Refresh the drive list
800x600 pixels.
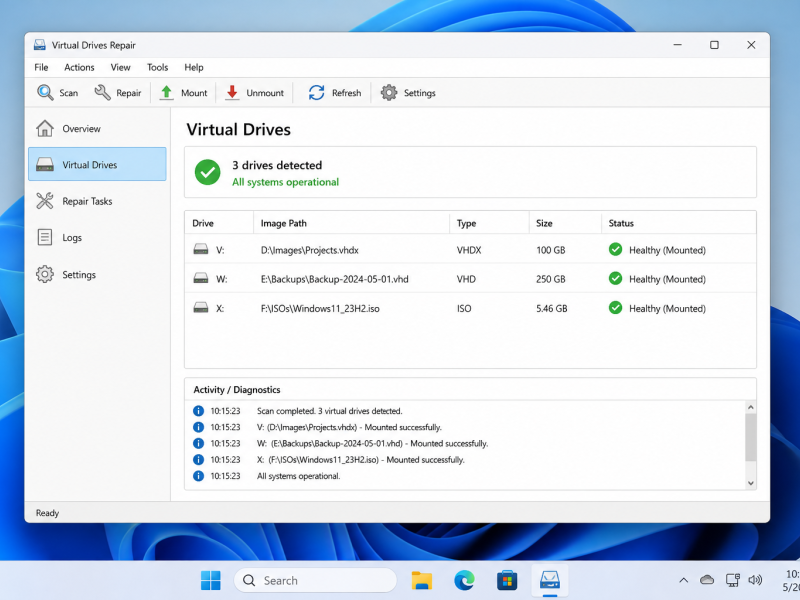click(x=334, y=93)
